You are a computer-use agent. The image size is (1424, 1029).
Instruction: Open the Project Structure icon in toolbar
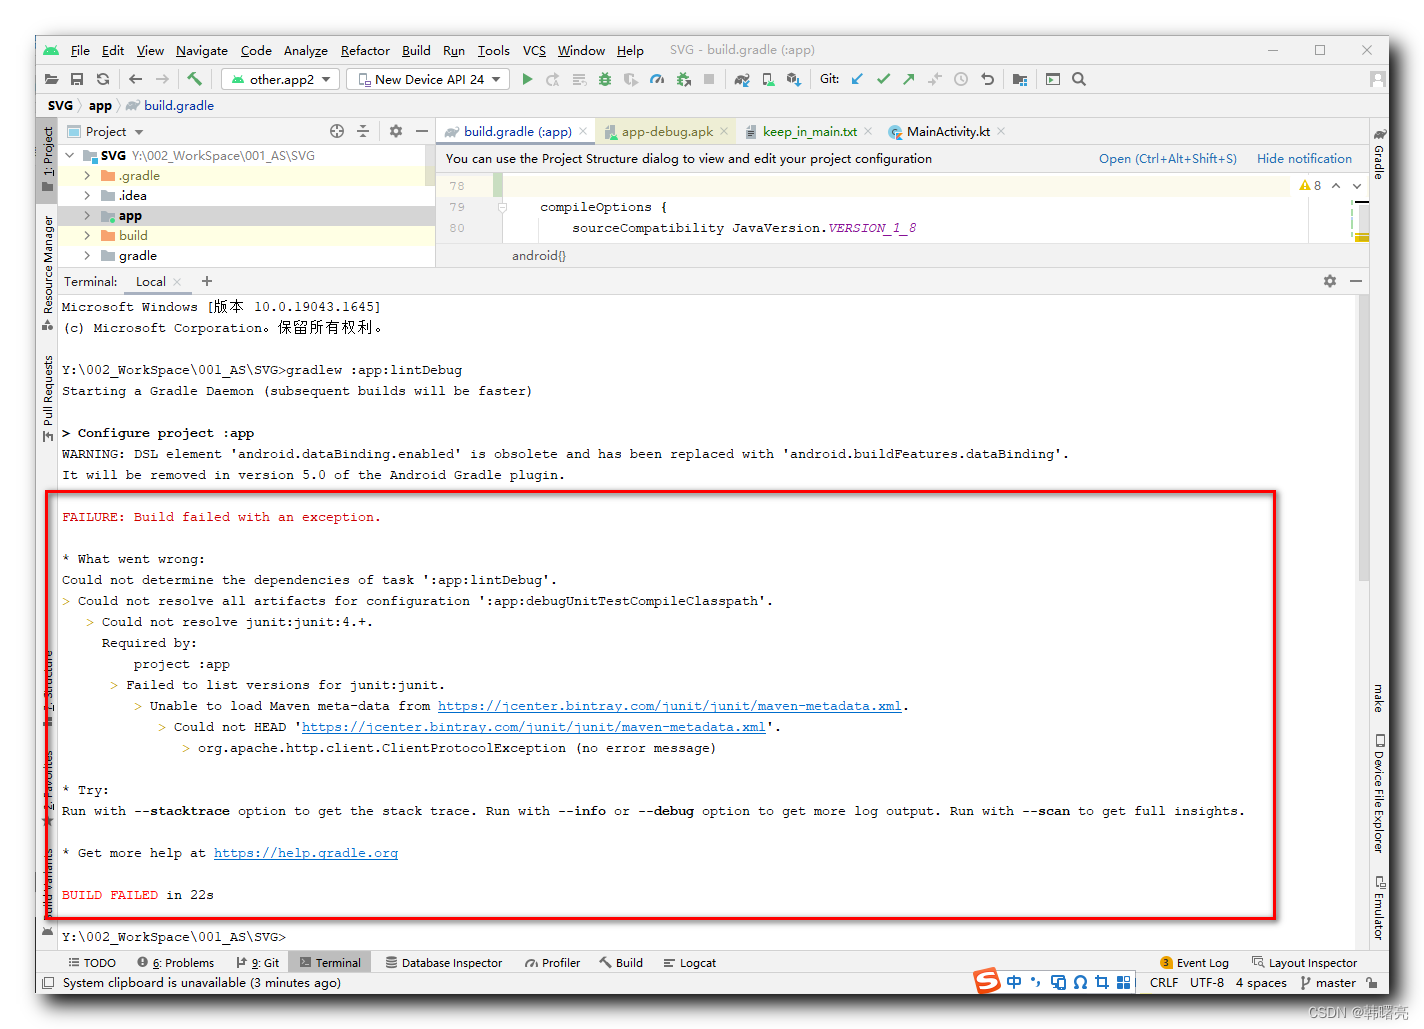[1020, 79]
